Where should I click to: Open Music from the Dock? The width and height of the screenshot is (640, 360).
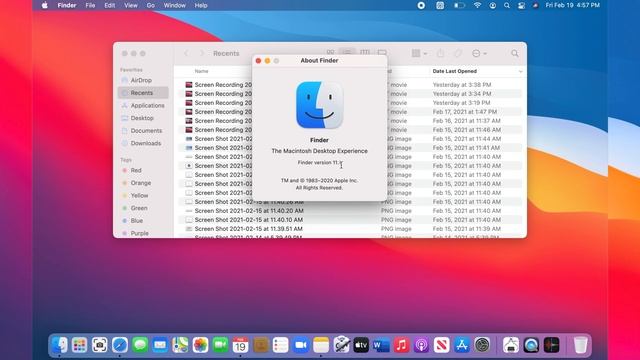coord(401,345)
